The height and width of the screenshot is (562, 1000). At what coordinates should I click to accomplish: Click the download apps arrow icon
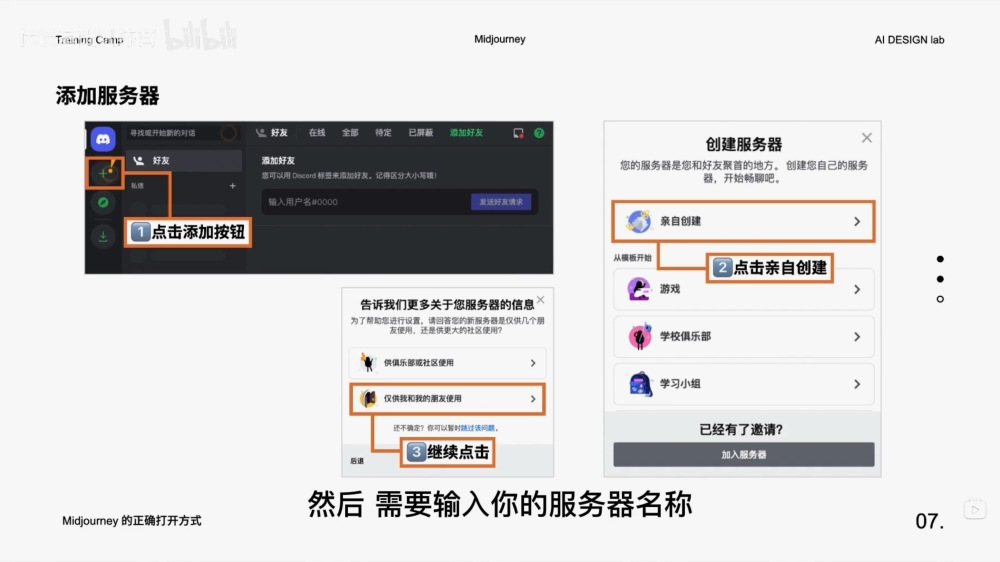tap(103, 236)
